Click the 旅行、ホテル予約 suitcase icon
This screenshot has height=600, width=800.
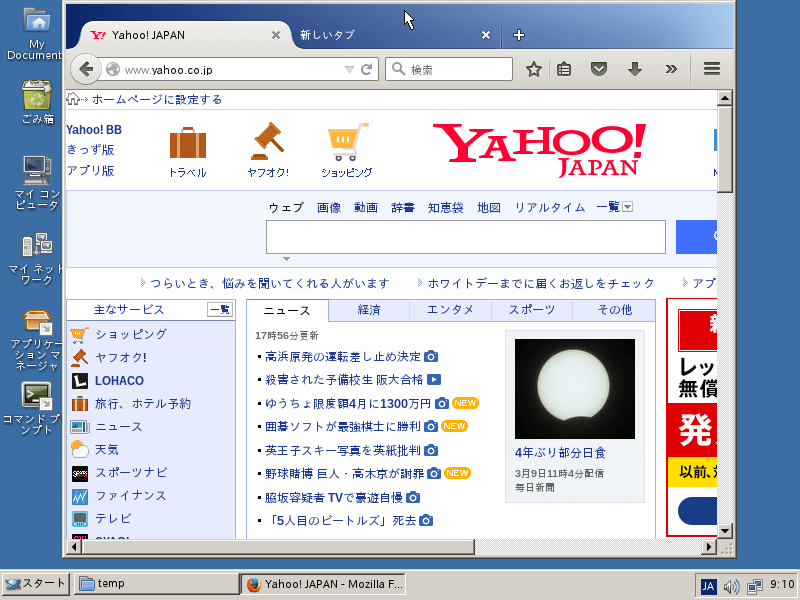click(x=80, y=404)
